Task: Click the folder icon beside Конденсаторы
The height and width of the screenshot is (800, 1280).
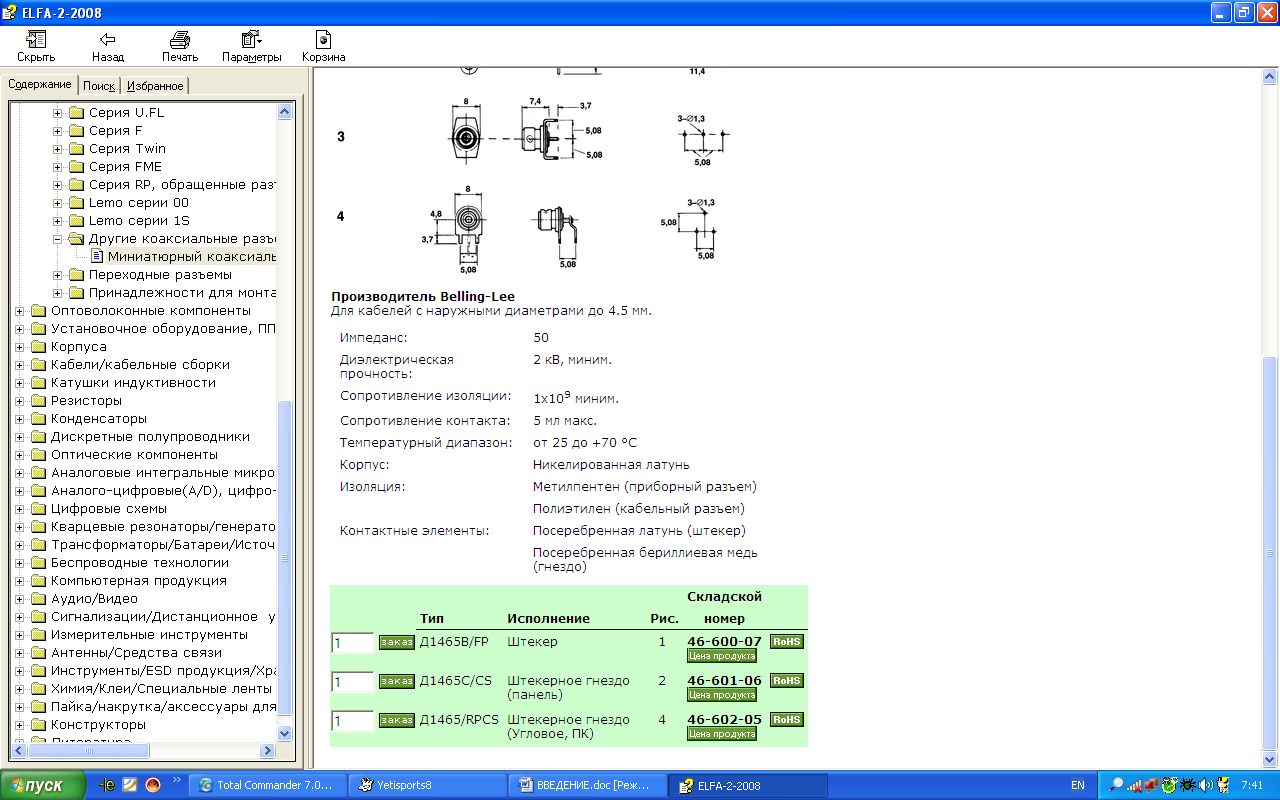Action: [38, 419]
